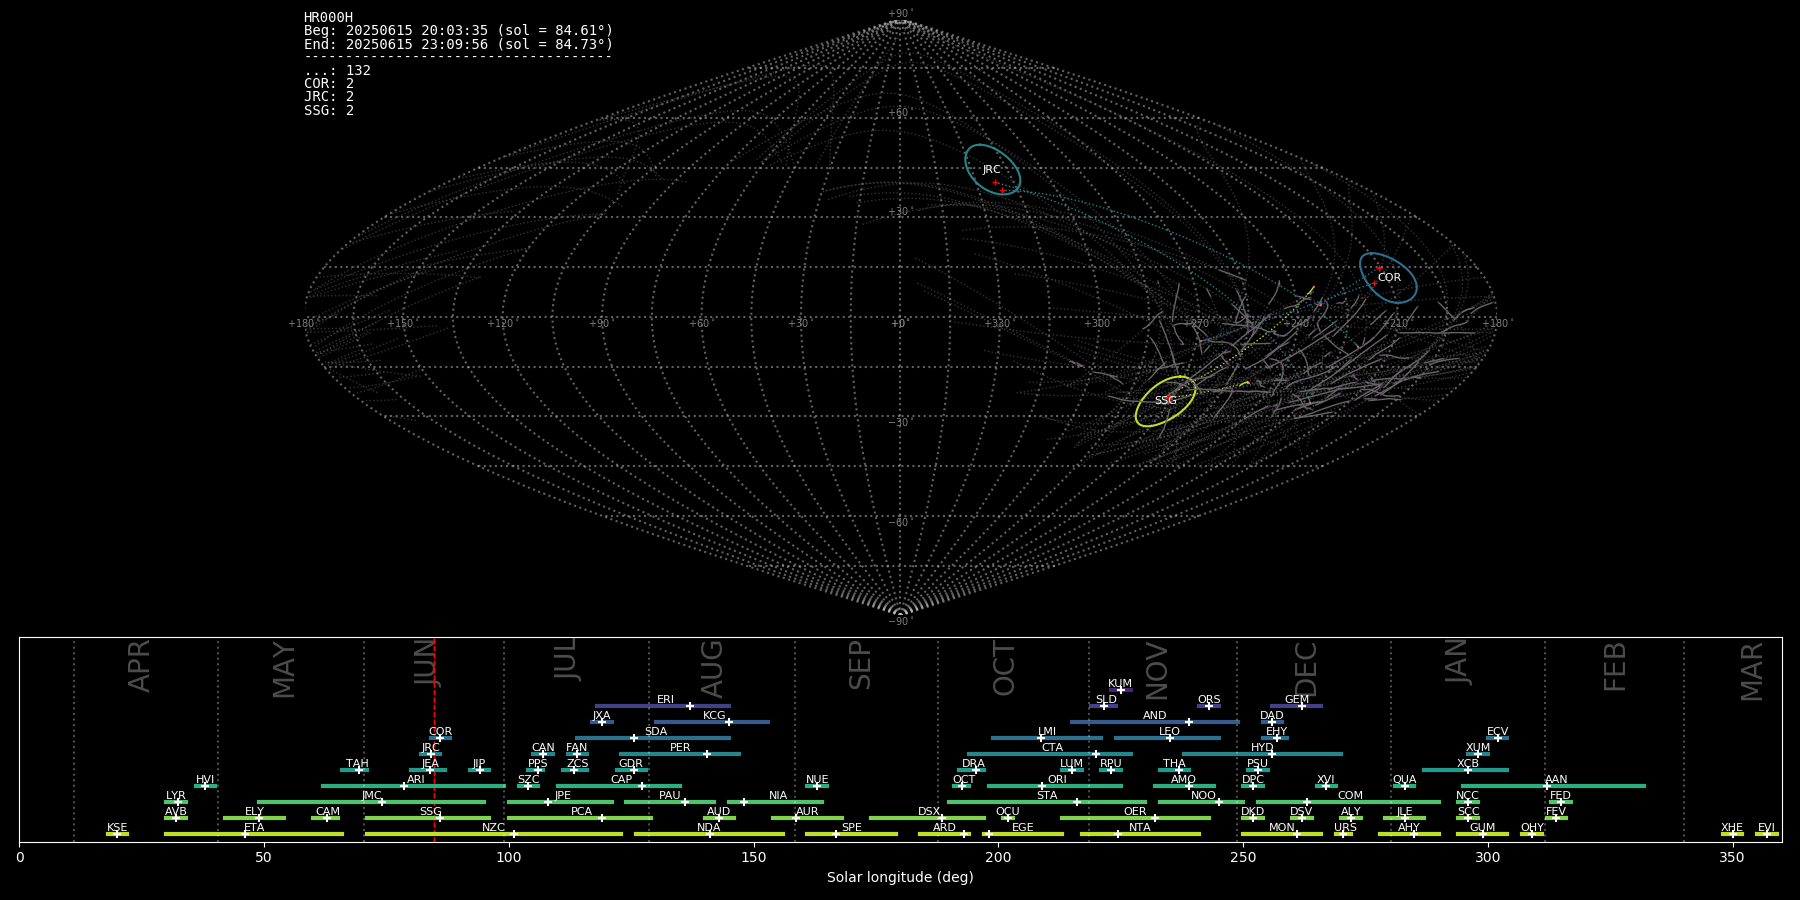The height and width of the screenshot is (900, 1800).
Task: Click the DEC month label
Action: 1306,669
